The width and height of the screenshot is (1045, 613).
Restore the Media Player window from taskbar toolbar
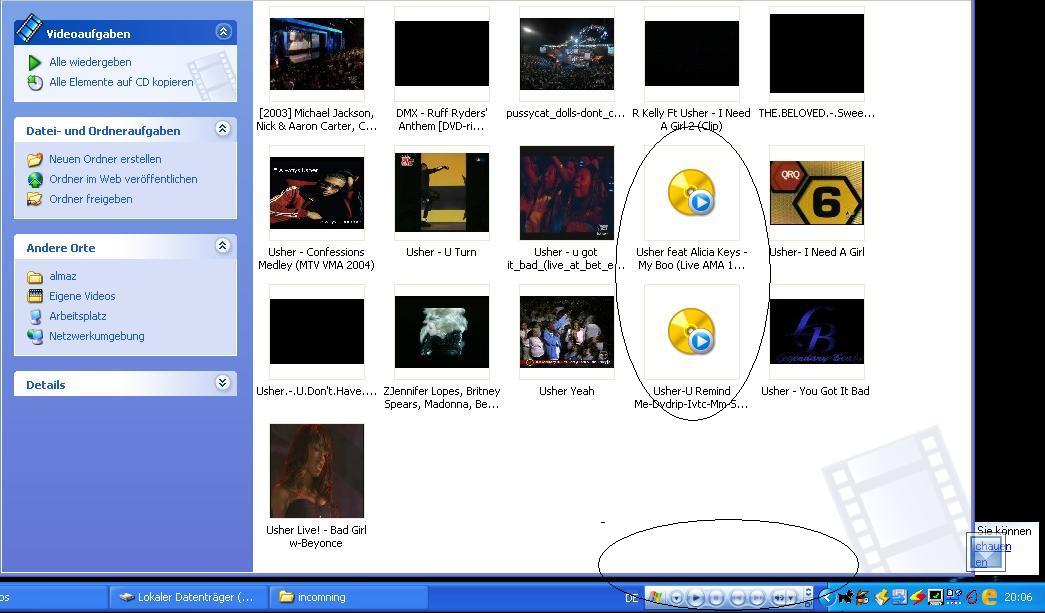(808, 604)
